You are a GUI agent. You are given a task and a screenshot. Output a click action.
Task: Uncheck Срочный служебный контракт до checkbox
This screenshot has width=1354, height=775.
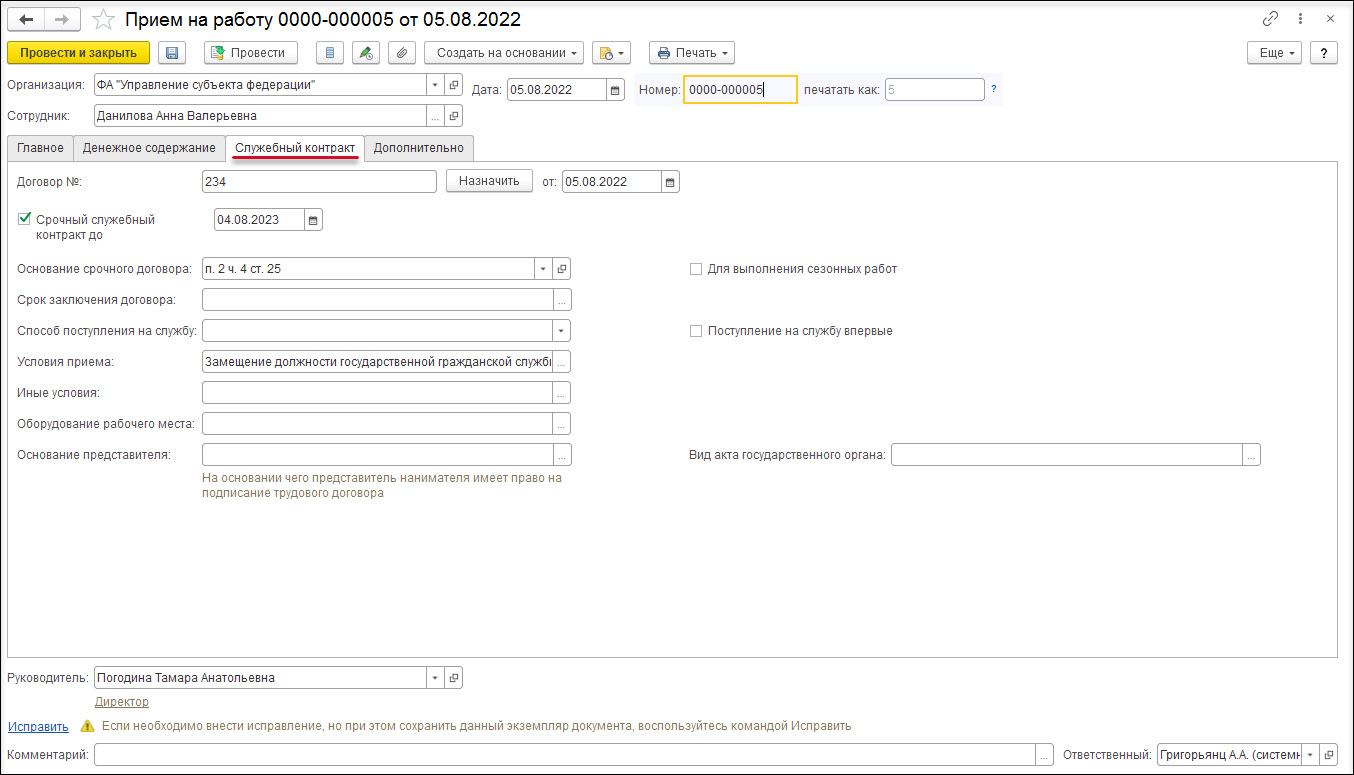point(25,219)
